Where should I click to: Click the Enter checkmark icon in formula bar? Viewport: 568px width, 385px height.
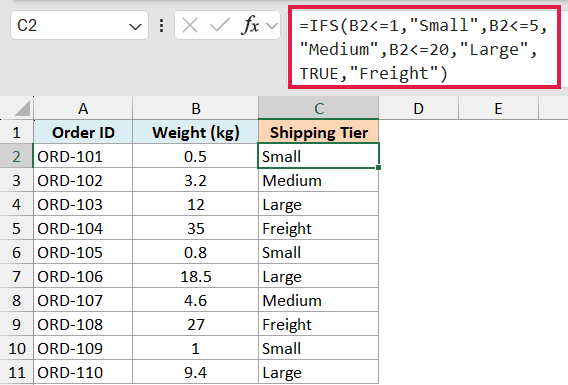[x=220, y=26]
